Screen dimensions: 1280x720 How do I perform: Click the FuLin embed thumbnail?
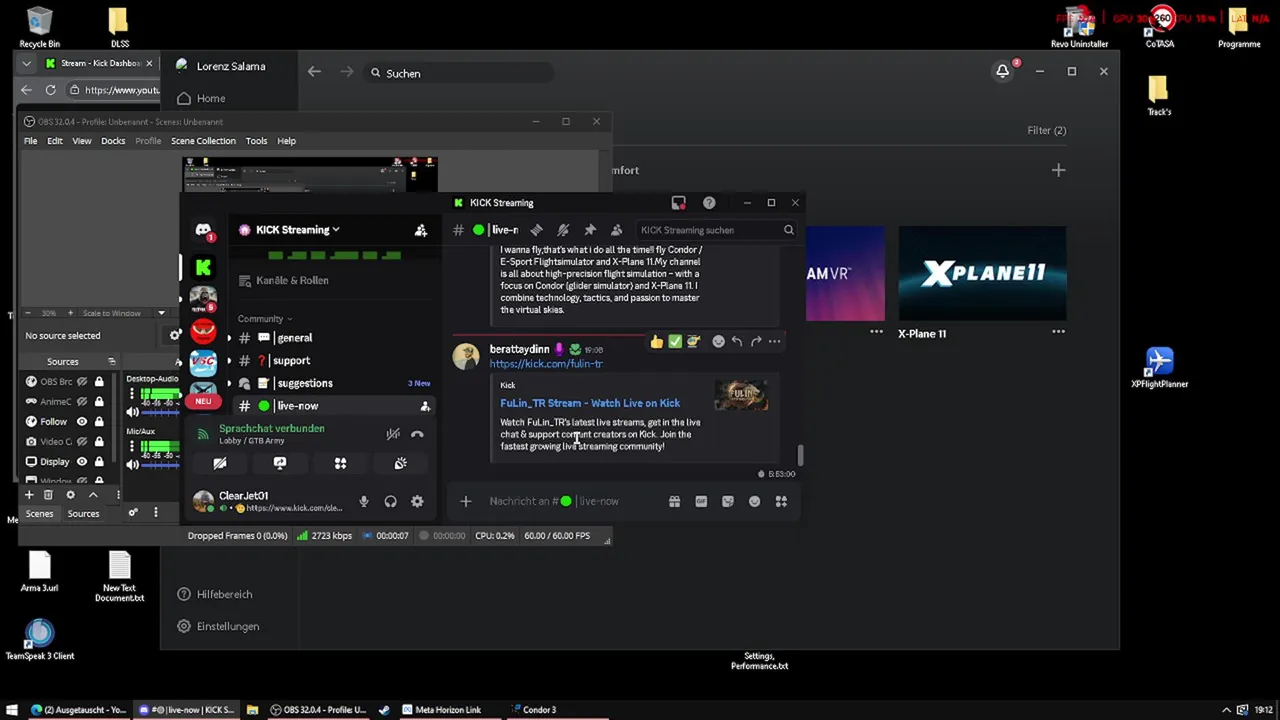coord(741,395)
